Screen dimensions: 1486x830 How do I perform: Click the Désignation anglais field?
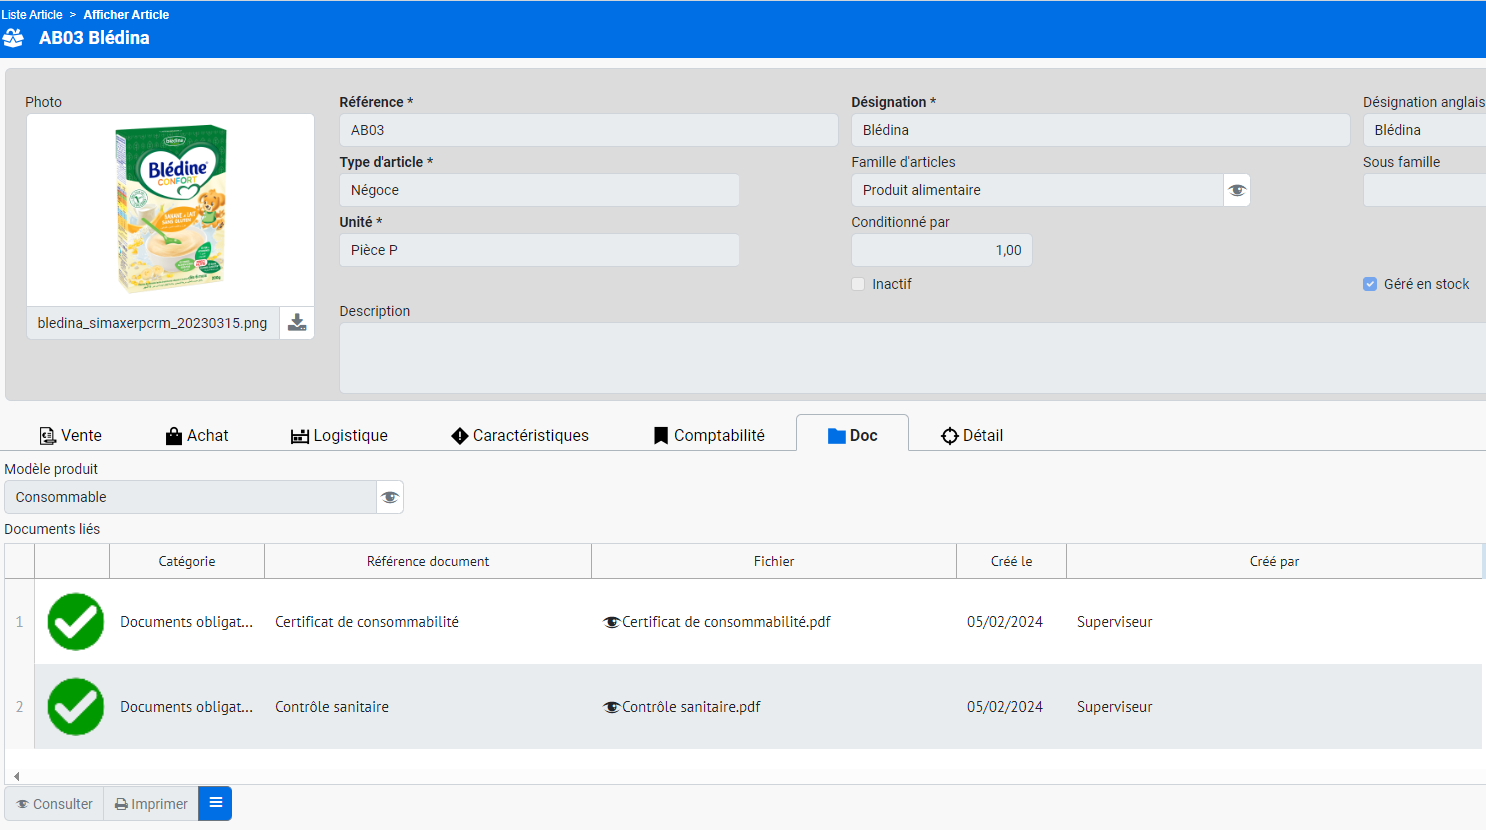pos(1425,130)
